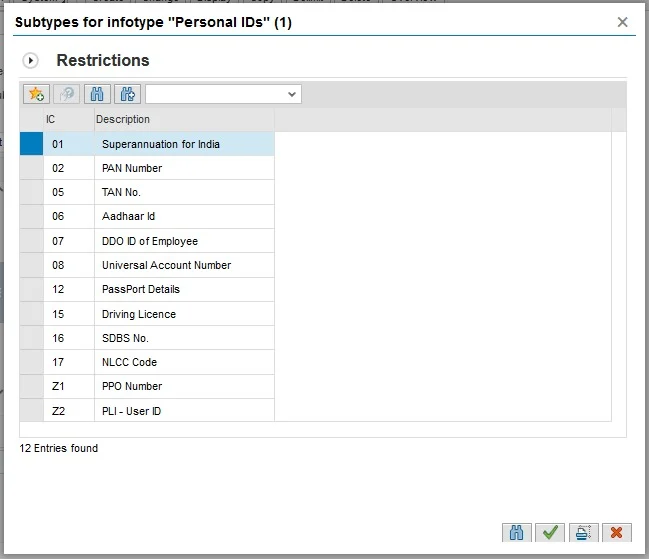Click the IC column header
This screenshot has height=559, width=649.
69,120
